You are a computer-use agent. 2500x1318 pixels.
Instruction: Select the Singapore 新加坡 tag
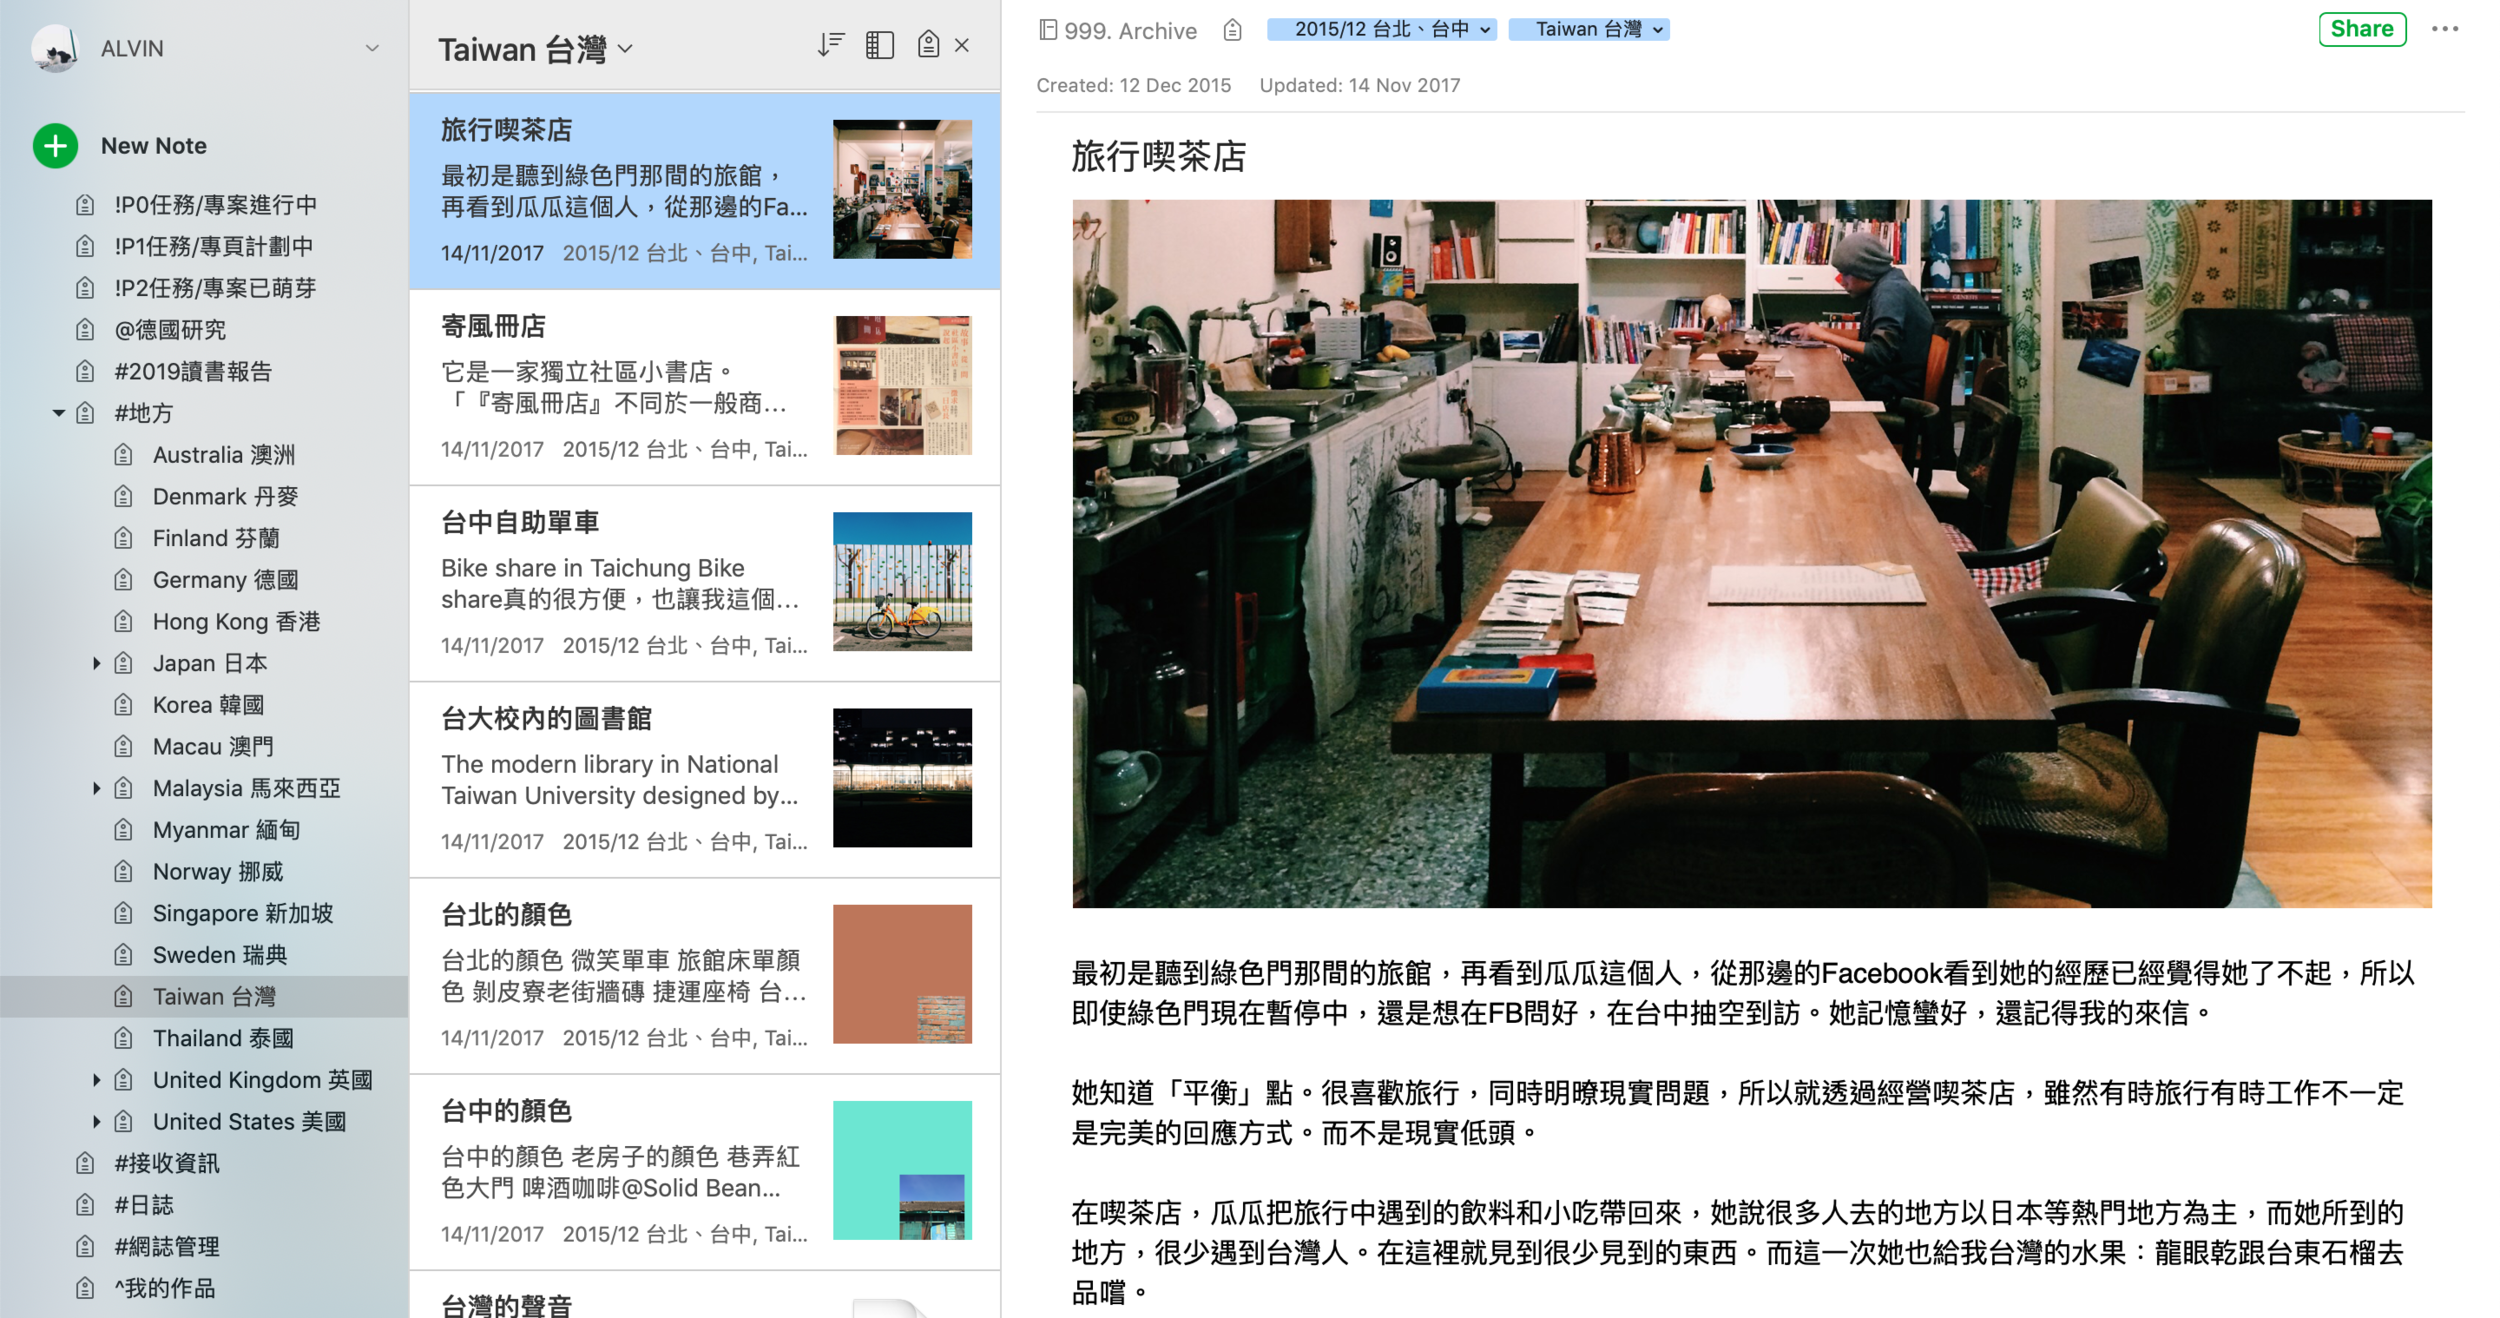243,914
